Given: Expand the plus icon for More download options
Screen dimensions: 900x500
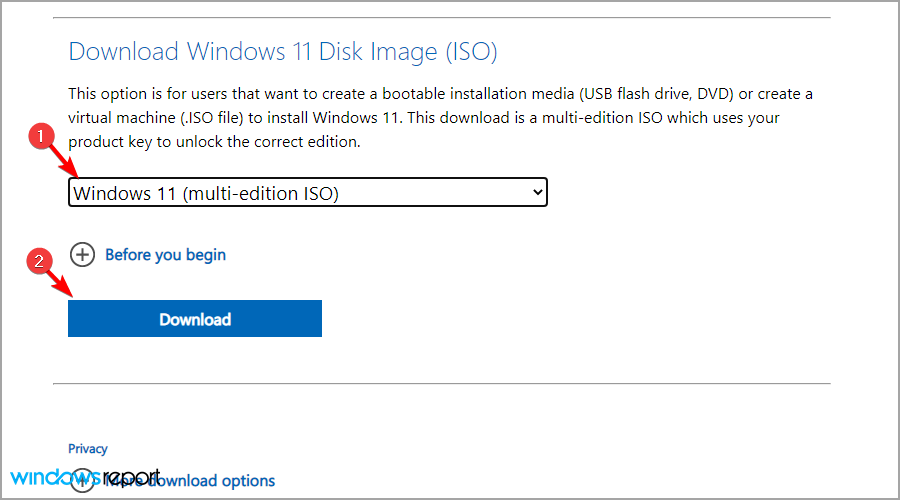Looking at the screenshot, I should point(82,482).
